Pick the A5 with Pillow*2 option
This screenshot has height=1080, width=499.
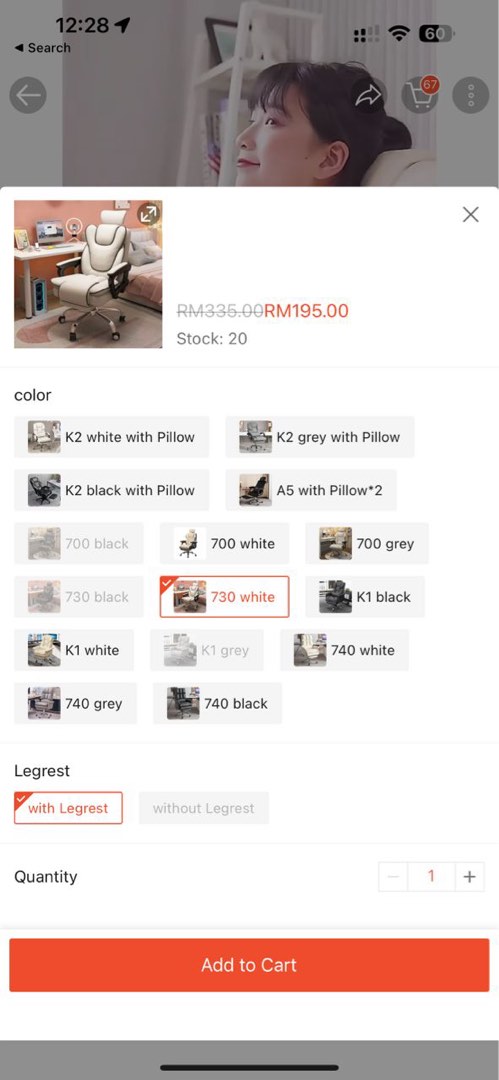click(311, 490)
